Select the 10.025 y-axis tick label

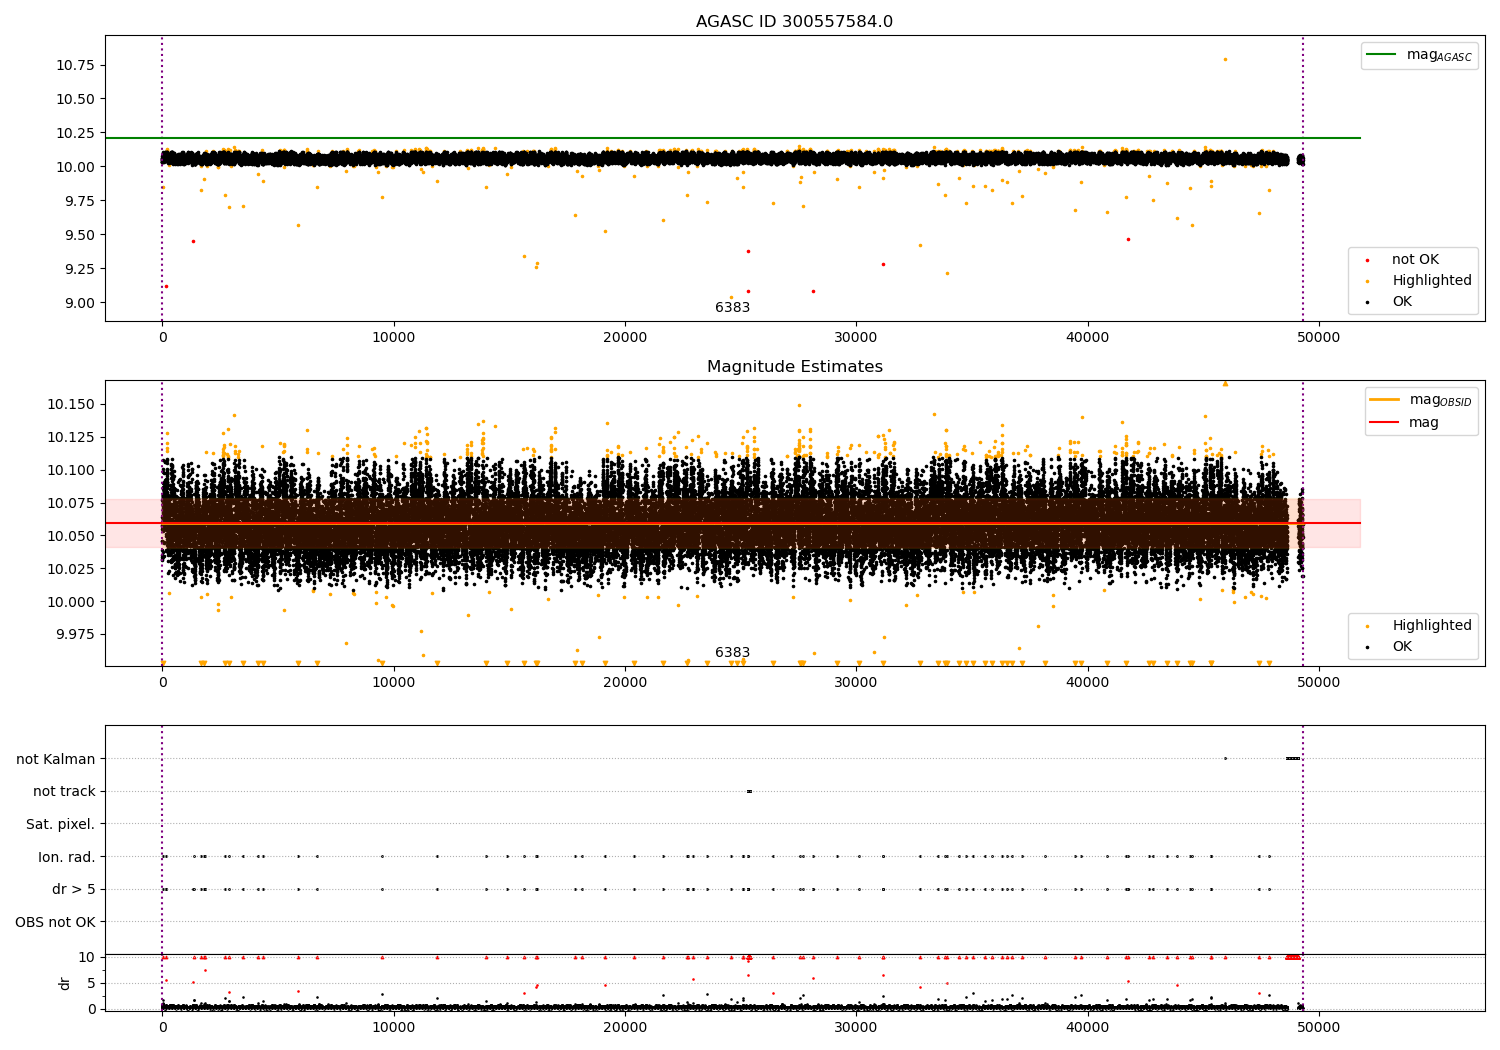(71, 569)
